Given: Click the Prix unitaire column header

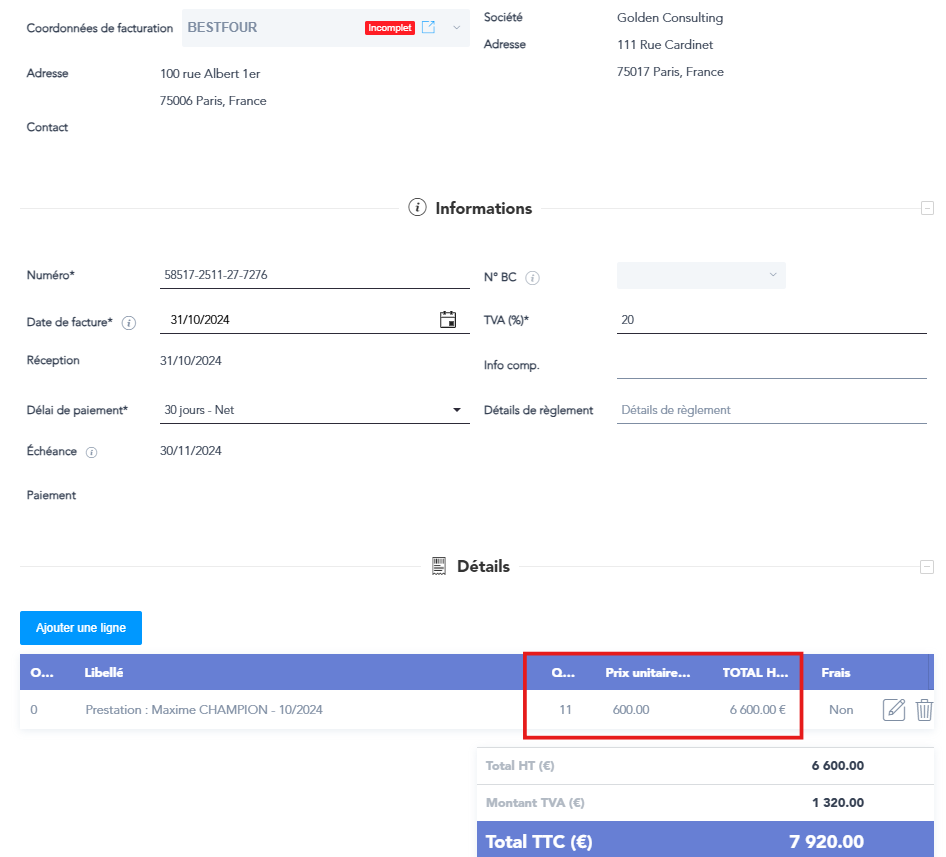Looking at the screenshot, I should 647,673.
